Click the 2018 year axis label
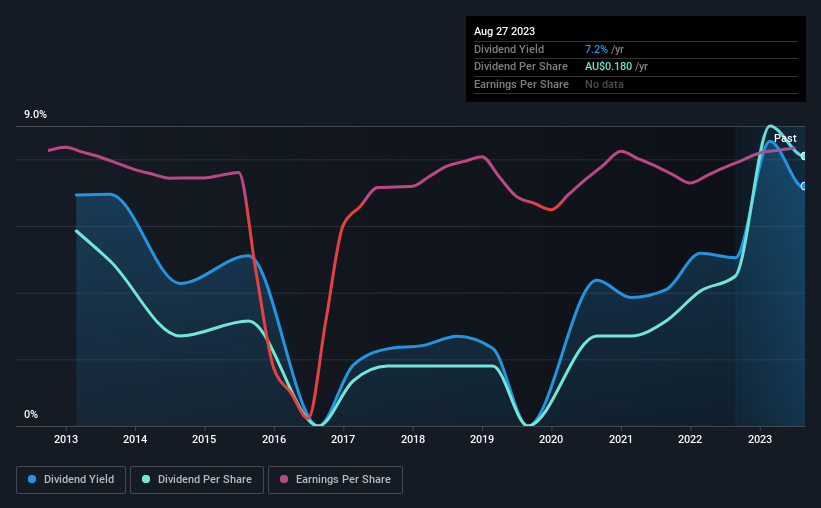This screenshot has height=508, width=821. coord(413,439)
